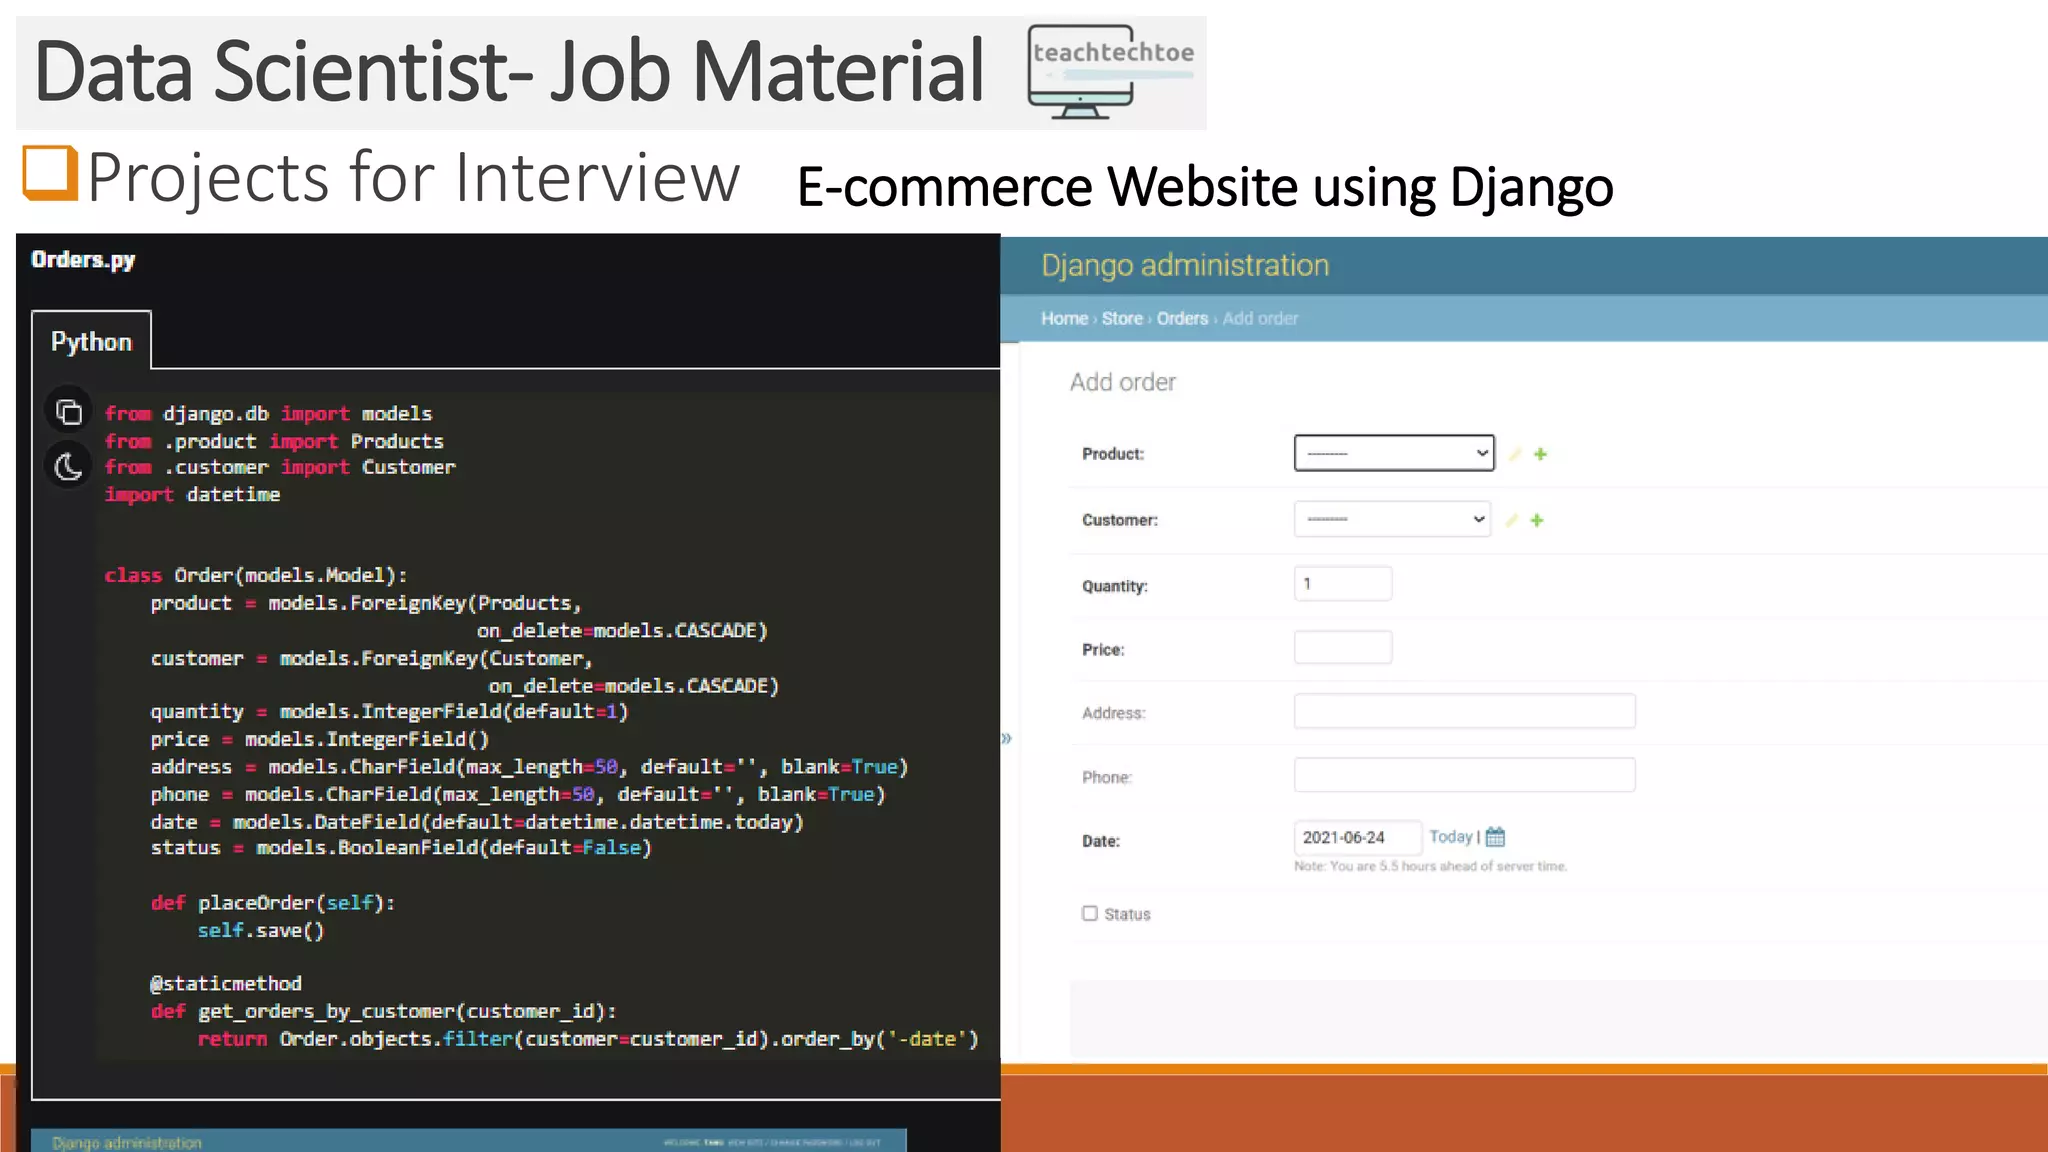The image size is (2048, 1152).
Task: Click the return Order.objects.filter line
Action: coord(588,1039)
